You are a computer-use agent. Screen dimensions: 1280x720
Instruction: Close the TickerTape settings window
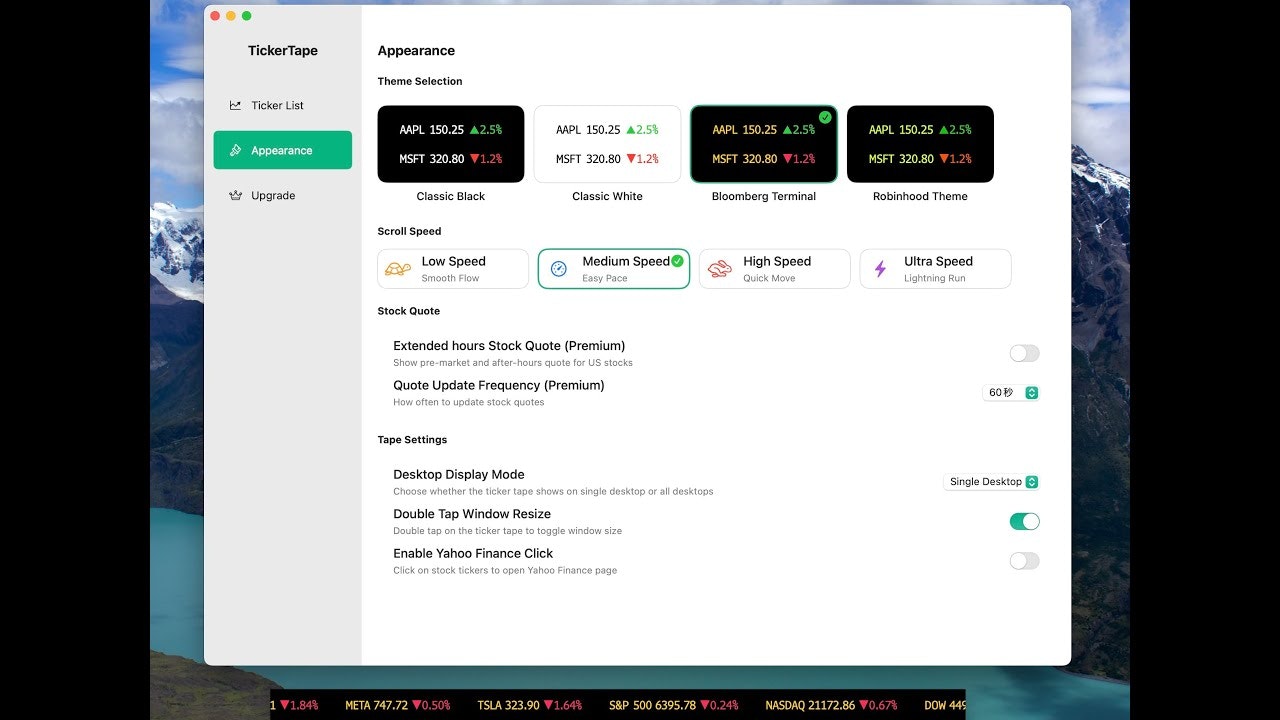(215, 16)
